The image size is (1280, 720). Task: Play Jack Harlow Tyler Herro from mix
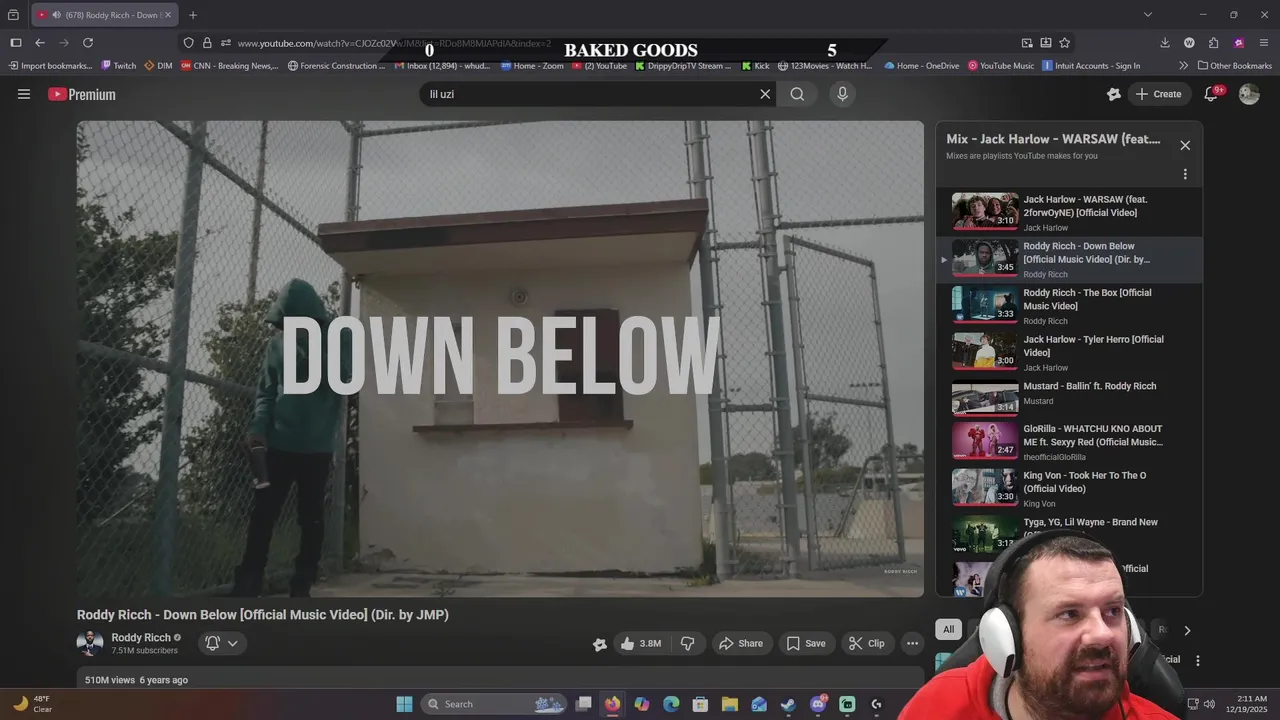[x=1069, y=352]
